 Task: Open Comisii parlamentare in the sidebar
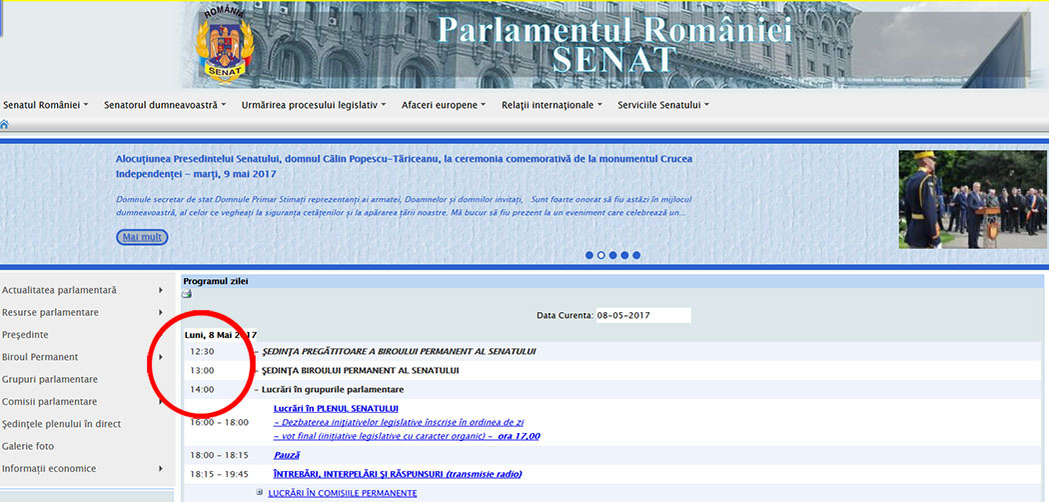(50, 402)
